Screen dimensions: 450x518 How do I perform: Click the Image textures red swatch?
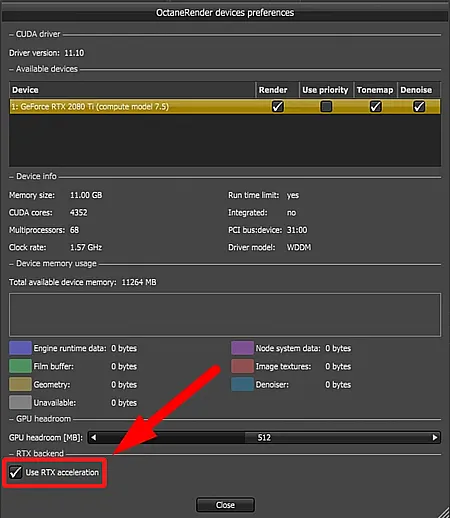[242, 366]
